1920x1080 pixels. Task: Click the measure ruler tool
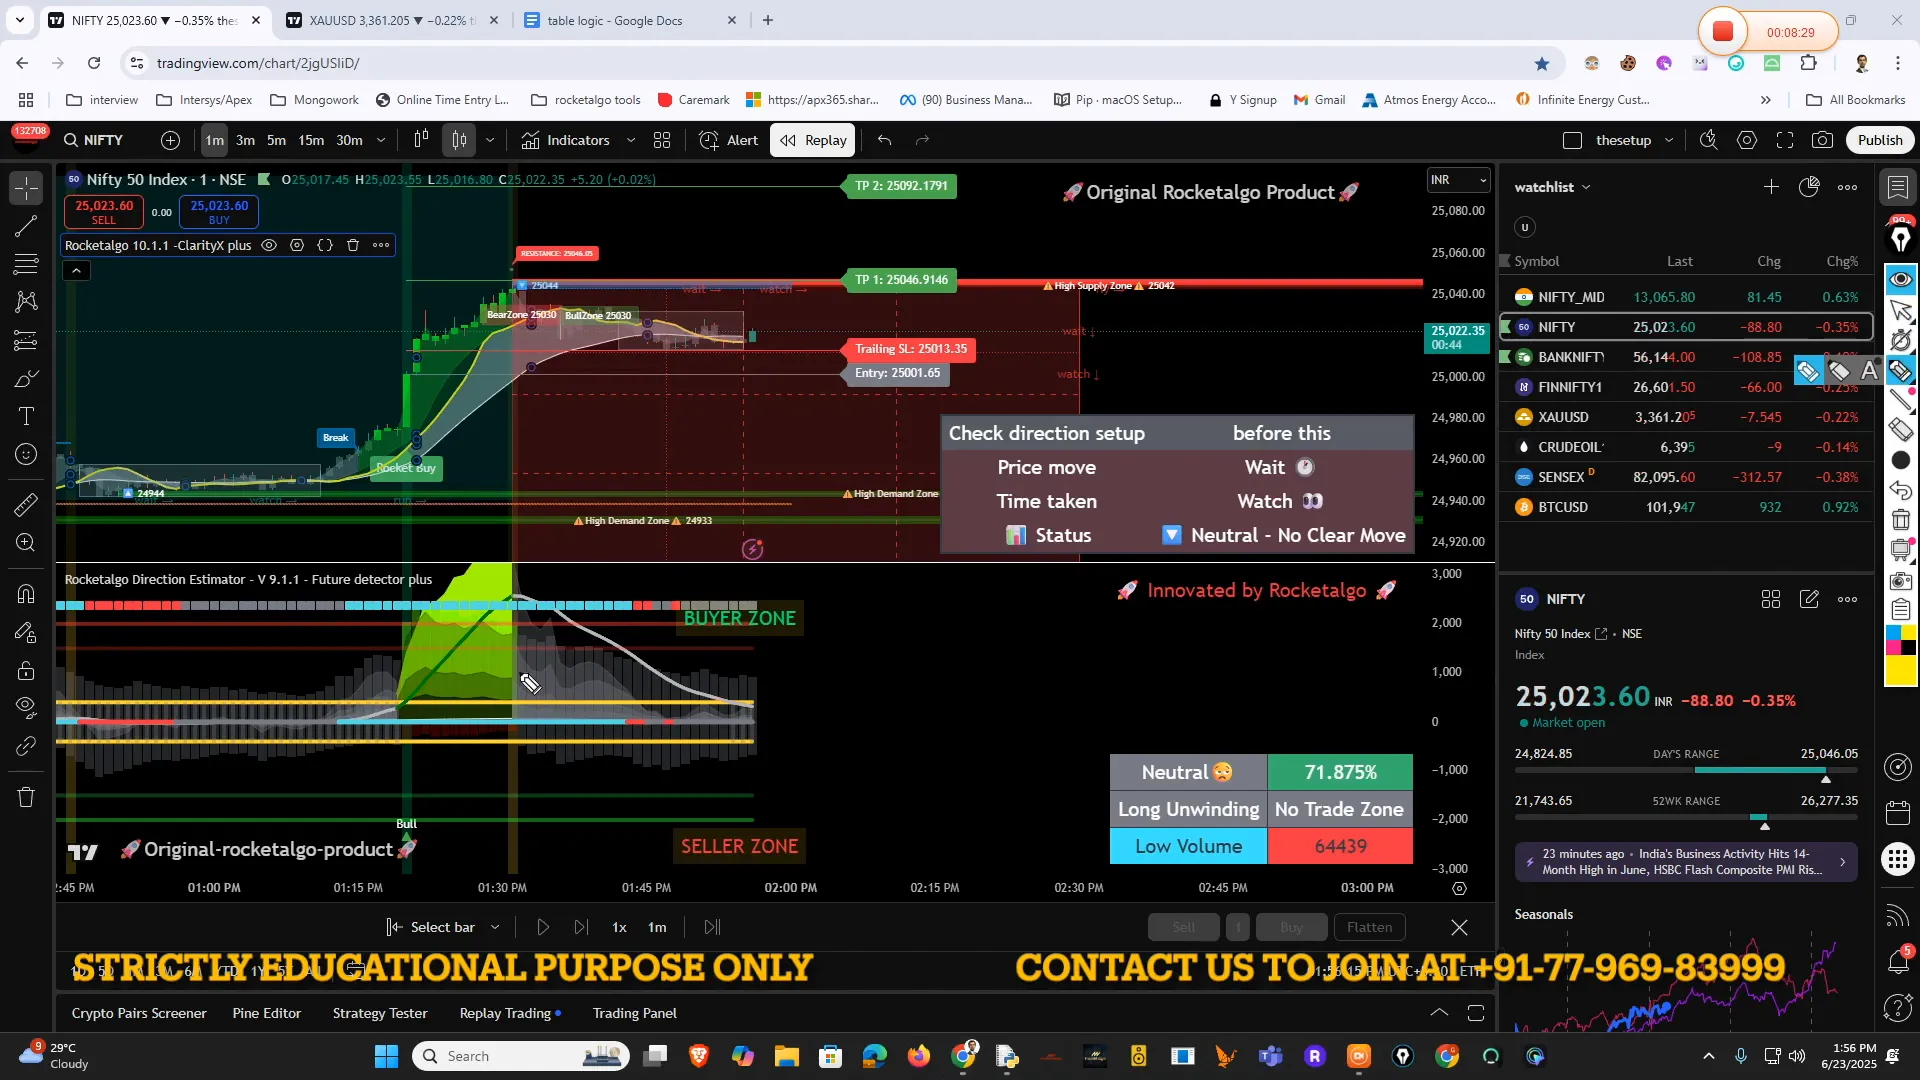[26, 505]
